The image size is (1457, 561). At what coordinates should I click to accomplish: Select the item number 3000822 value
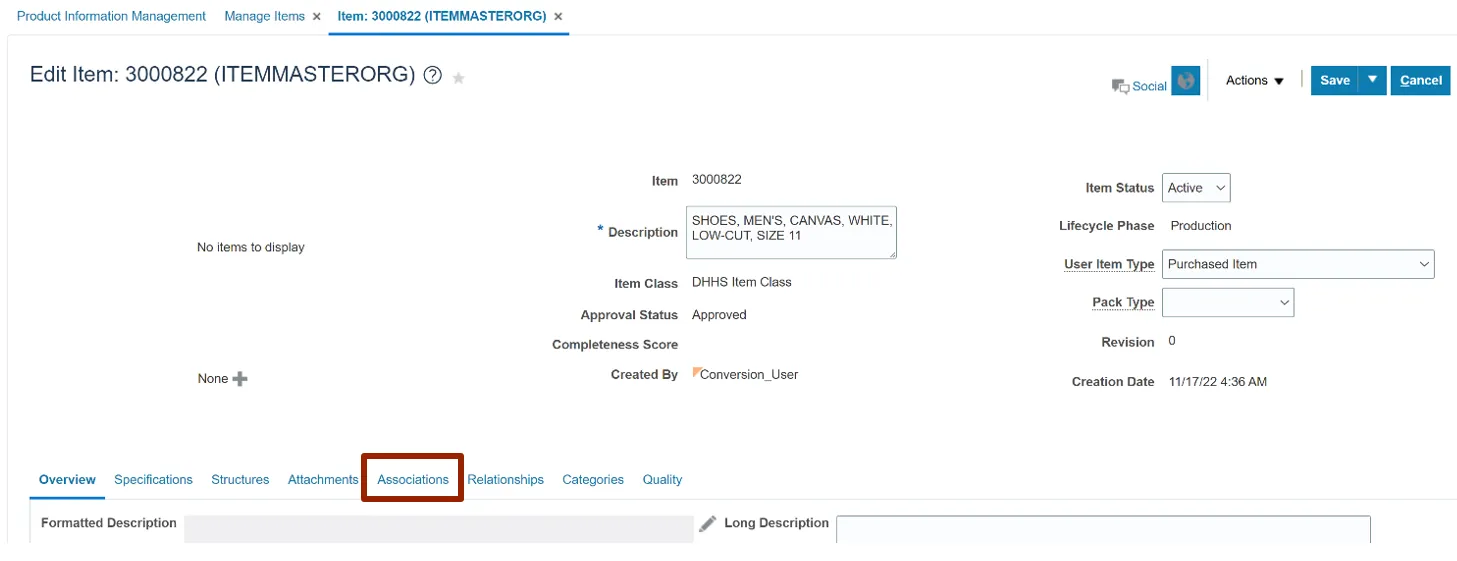[717, 180]
